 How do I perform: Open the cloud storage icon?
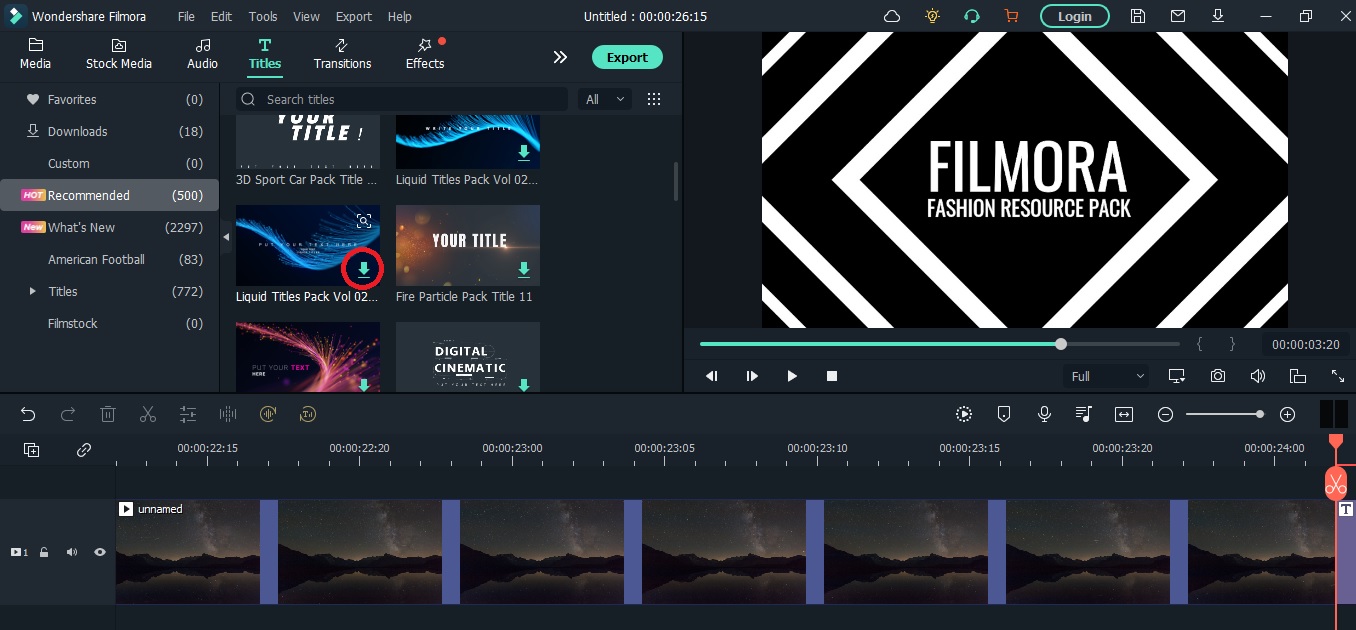pyautogui.click(x=892, y=16)
